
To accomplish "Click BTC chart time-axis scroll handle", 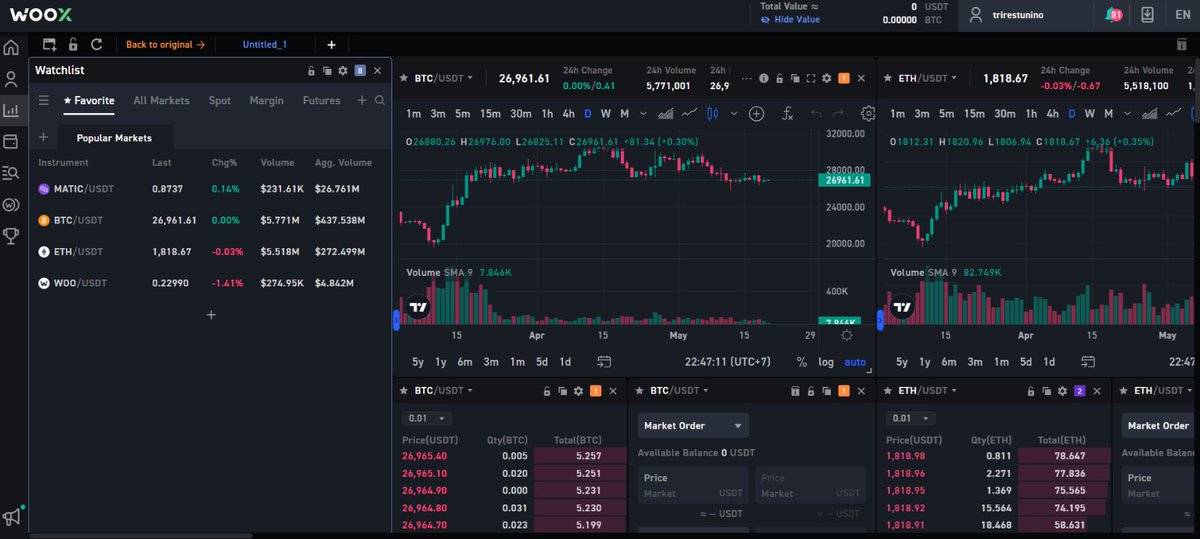I will [396, 320].
